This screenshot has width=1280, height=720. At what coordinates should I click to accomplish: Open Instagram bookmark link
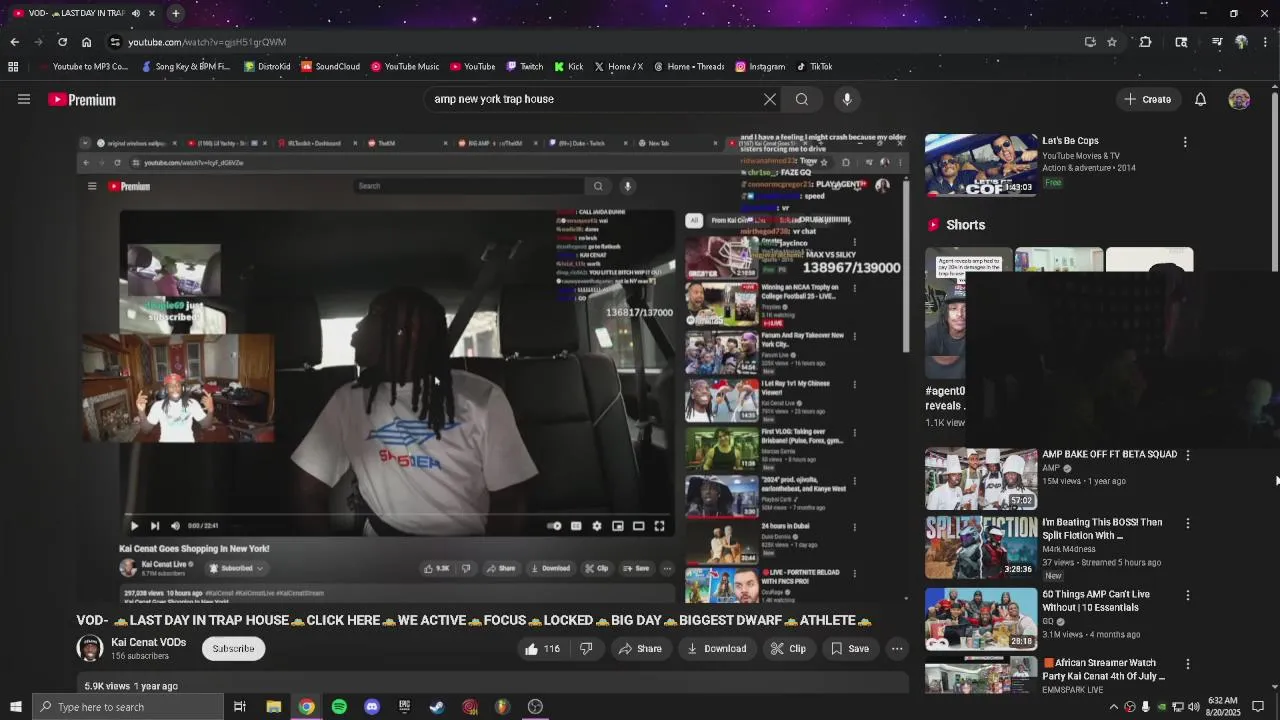[x=760, y=67]
